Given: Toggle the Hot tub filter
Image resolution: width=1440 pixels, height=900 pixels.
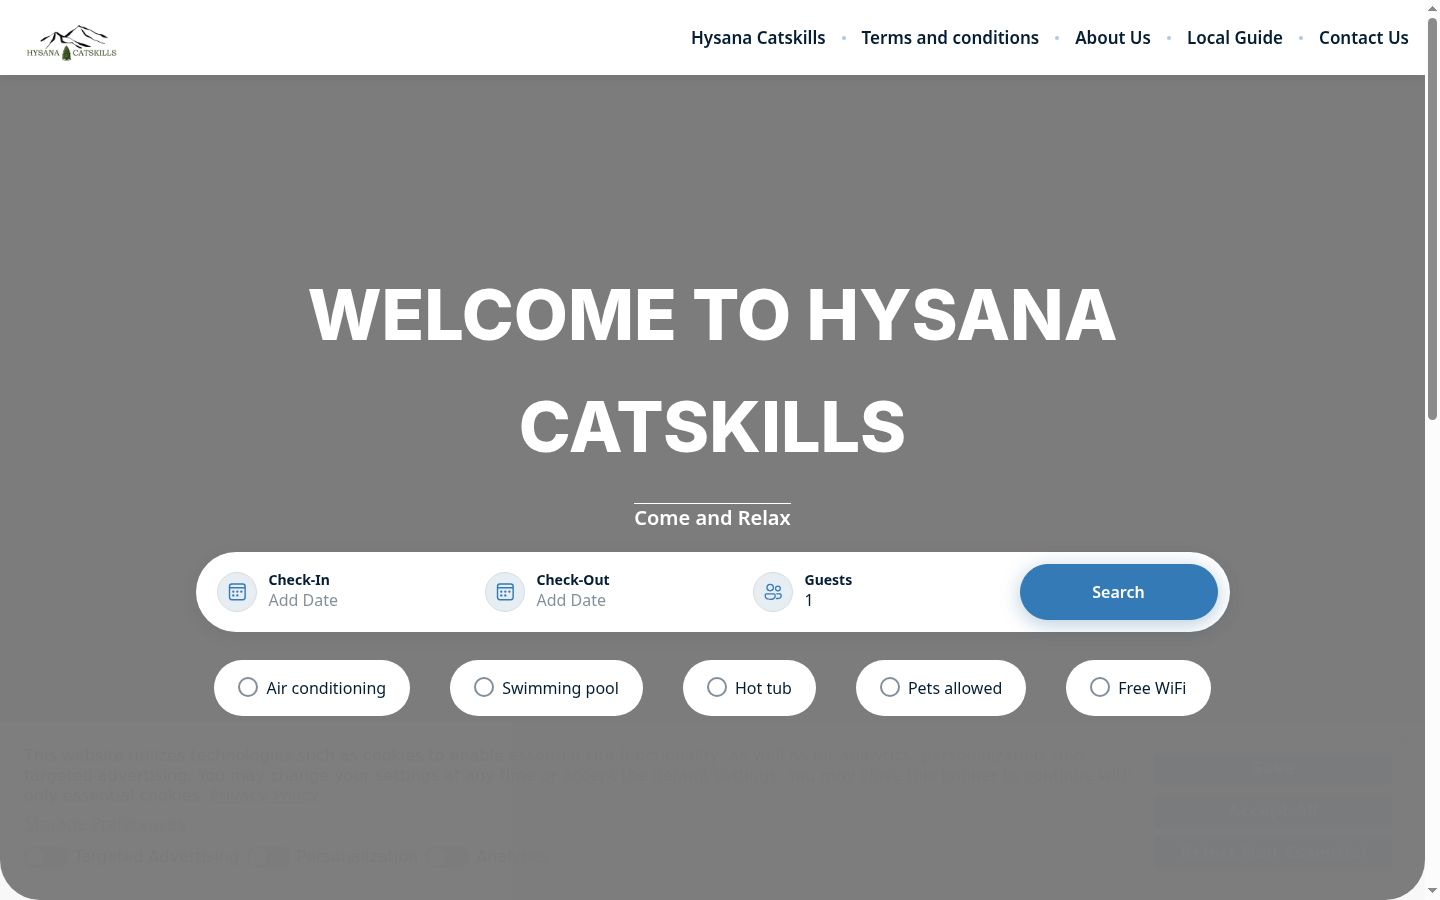Looking at the screenshot, I should 749,688.
